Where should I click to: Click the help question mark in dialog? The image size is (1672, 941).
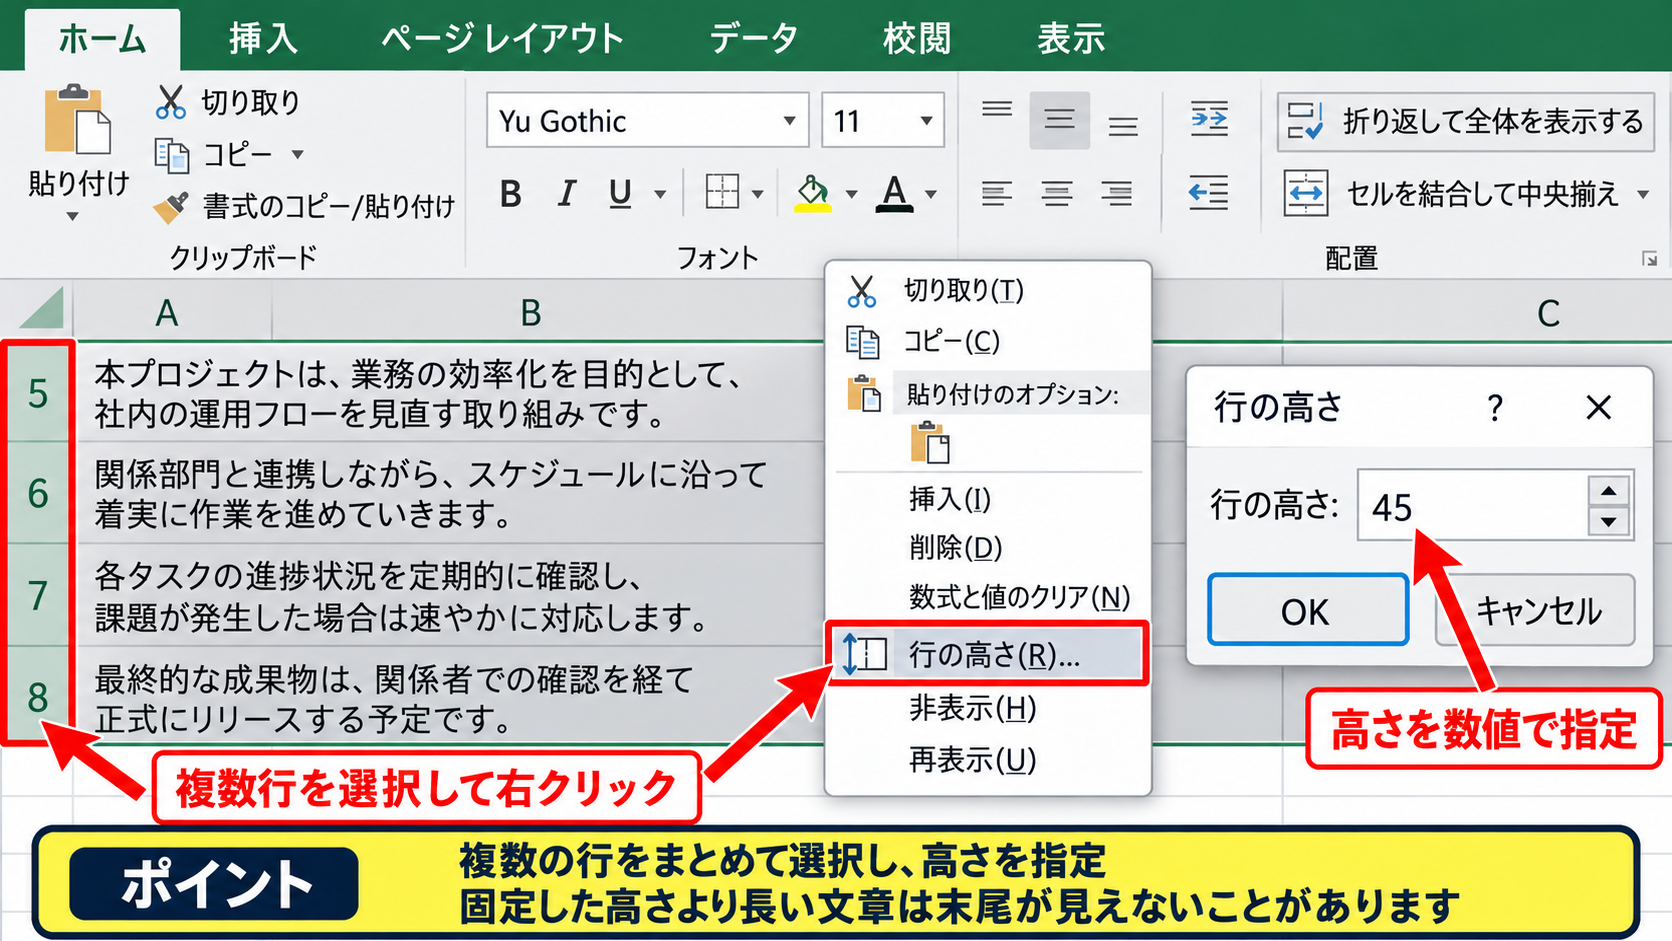coord(1495,407)
